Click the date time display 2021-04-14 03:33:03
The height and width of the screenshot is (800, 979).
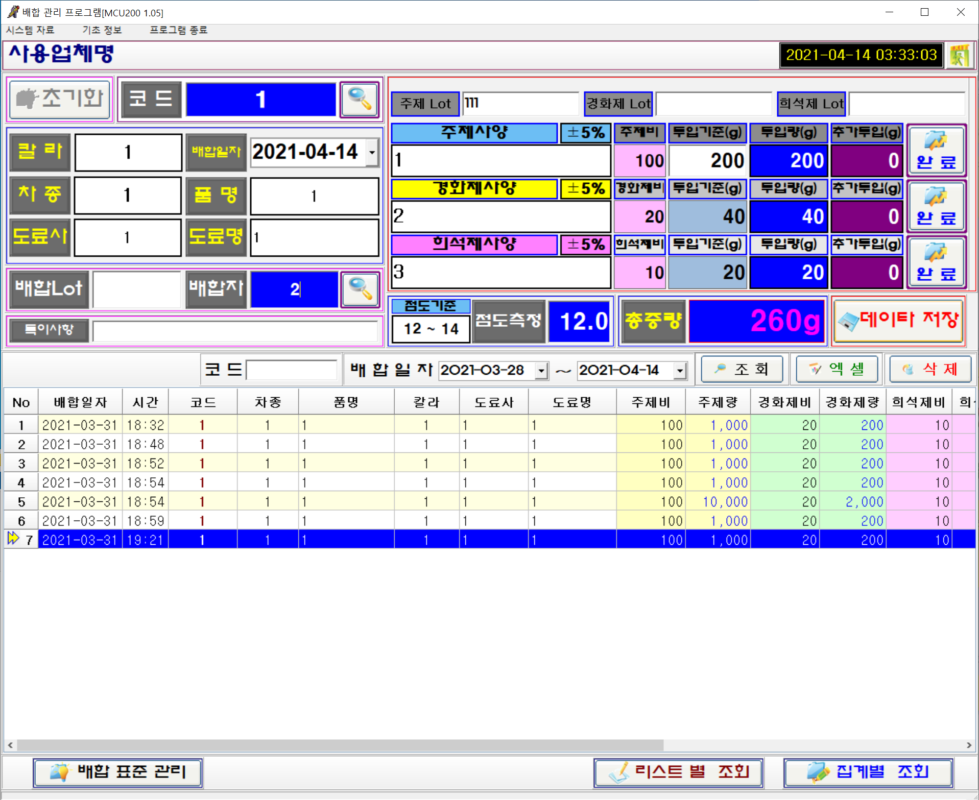(862, 56)
